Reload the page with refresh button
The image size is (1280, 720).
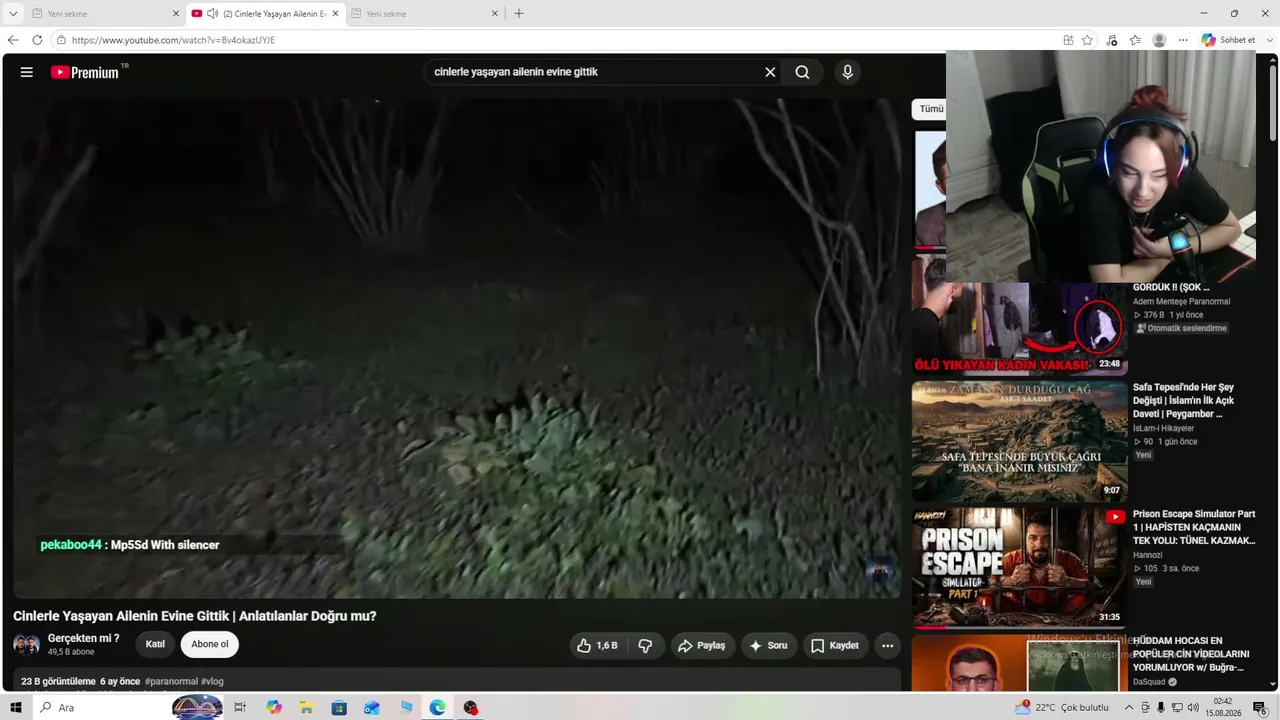(x=37, y=40)
